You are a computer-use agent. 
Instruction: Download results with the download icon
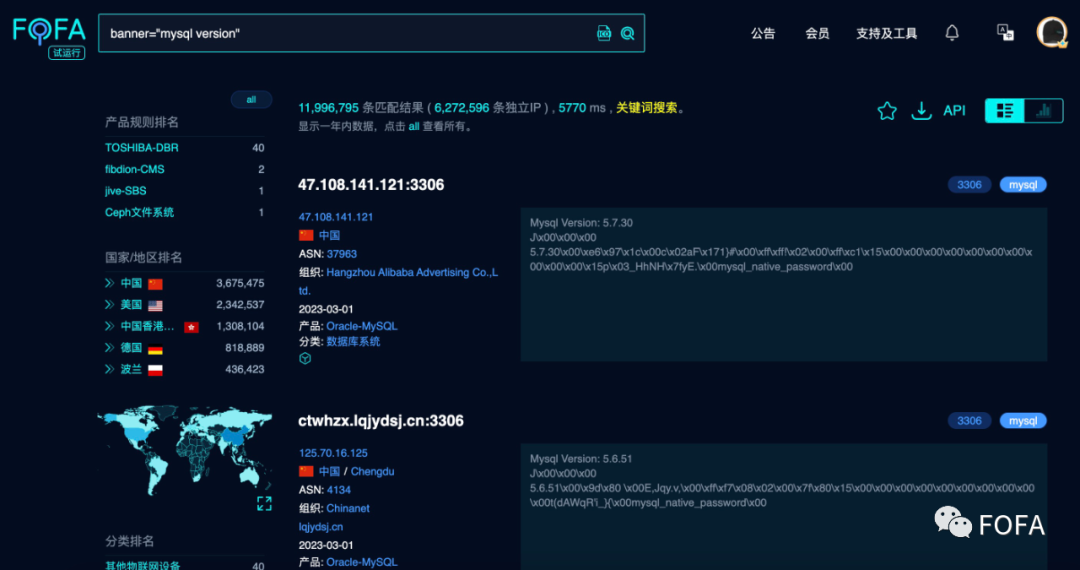click(x=921, y=111)
